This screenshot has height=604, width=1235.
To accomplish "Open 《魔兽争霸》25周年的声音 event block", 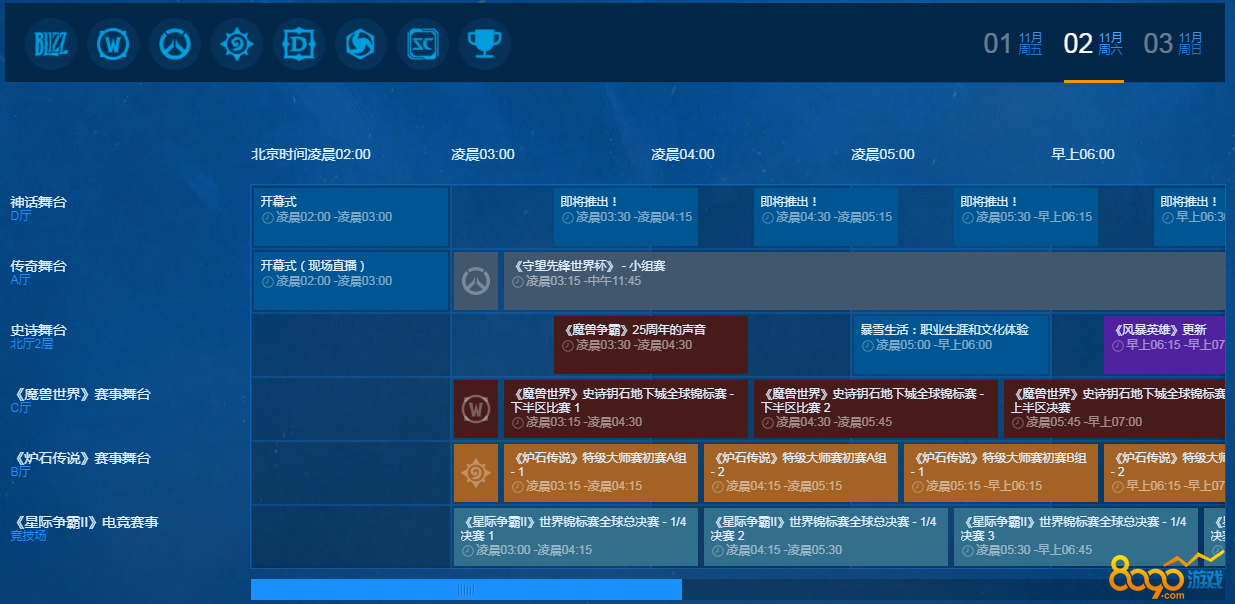I will [650, 344].
